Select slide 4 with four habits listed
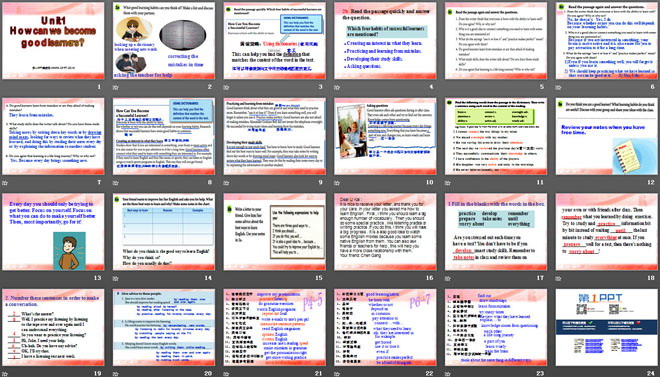 coord(385,41)
